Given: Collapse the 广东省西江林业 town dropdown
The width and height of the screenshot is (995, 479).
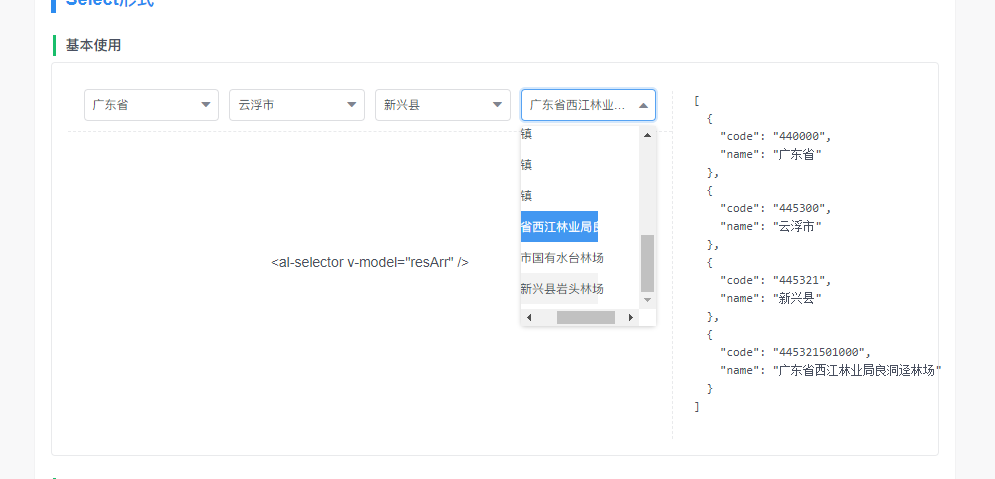Looking at the screenshot, I should [588, 105].
